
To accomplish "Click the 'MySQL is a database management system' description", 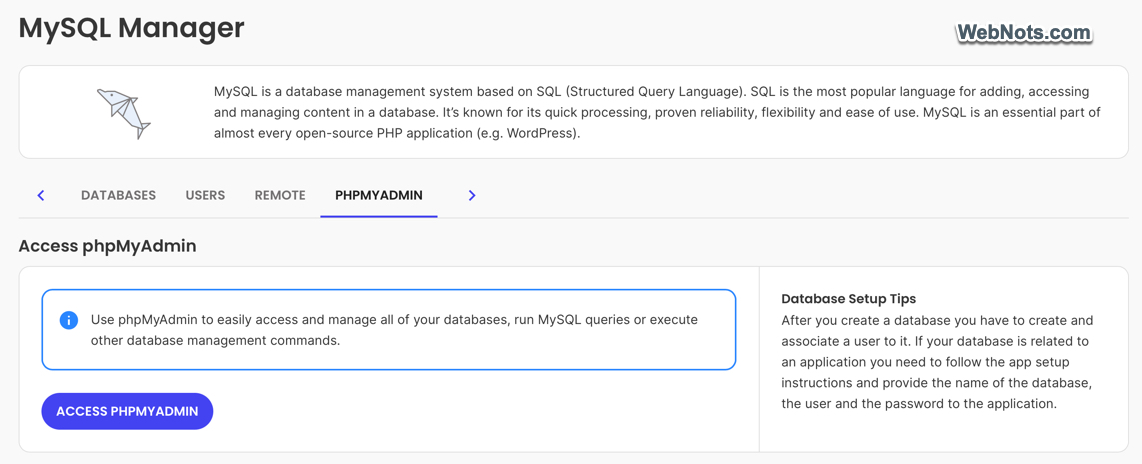I will pos(657,112).
